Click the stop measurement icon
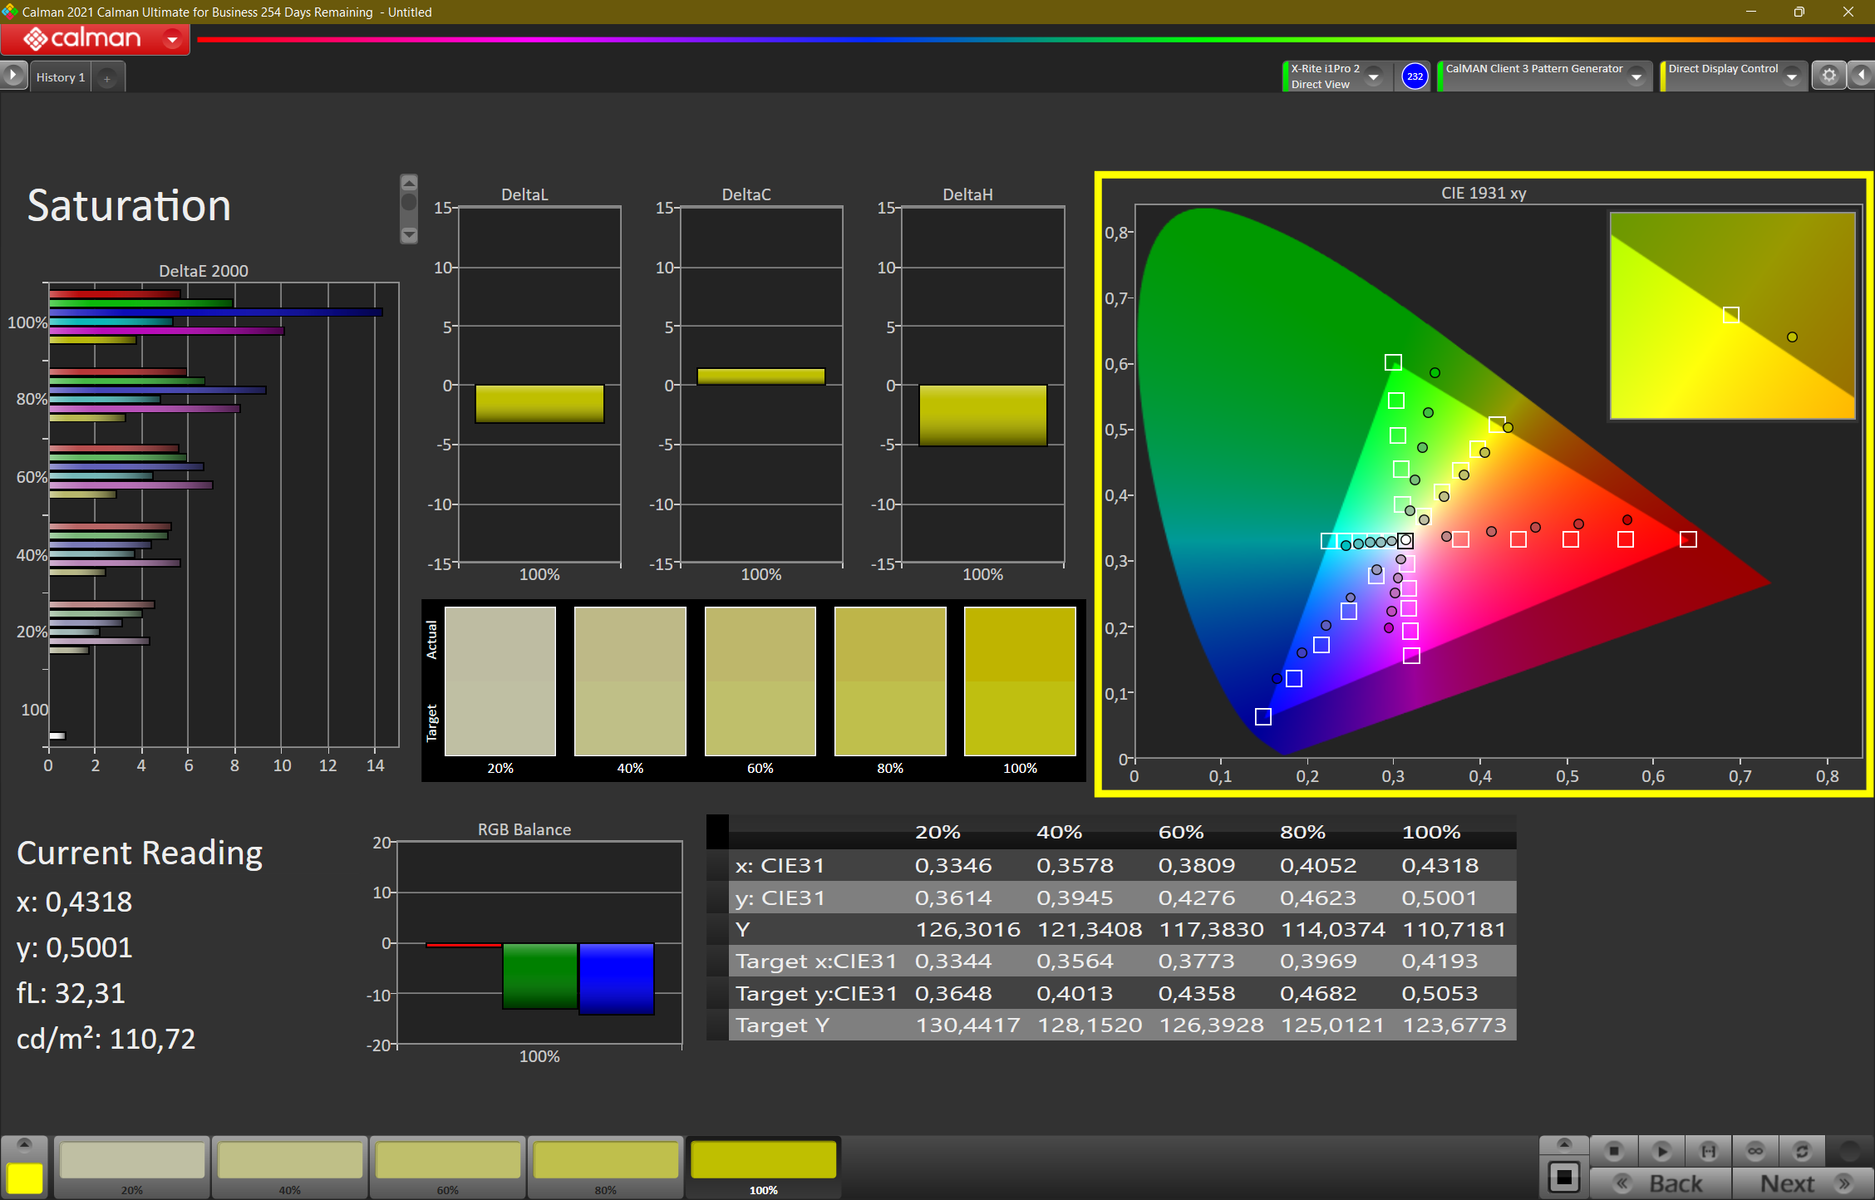The height and width of the screenshot is (1200, 1875). click(x=1613, y=1151)
